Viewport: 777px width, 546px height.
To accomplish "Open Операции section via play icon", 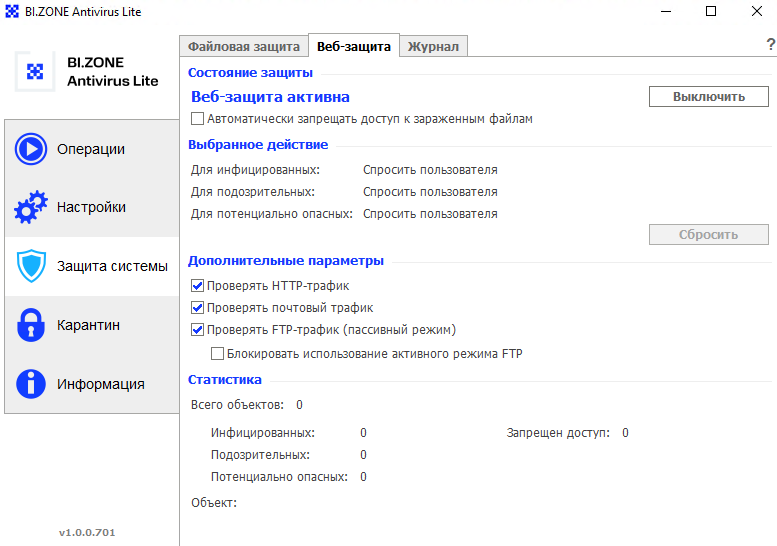I will click(31, 149).
